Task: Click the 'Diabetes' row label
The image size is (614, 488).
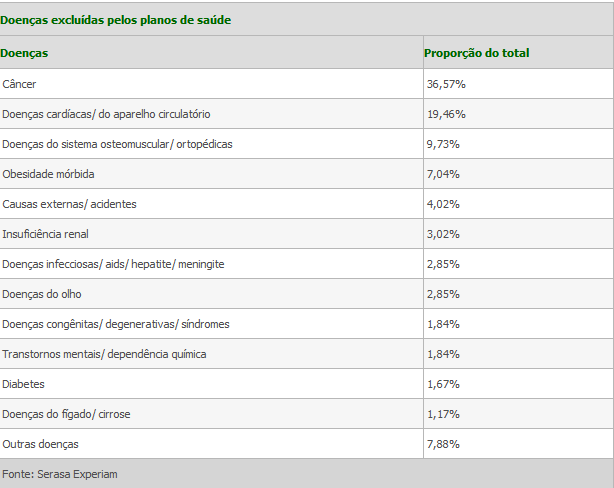Action: [x=24, y=384]
